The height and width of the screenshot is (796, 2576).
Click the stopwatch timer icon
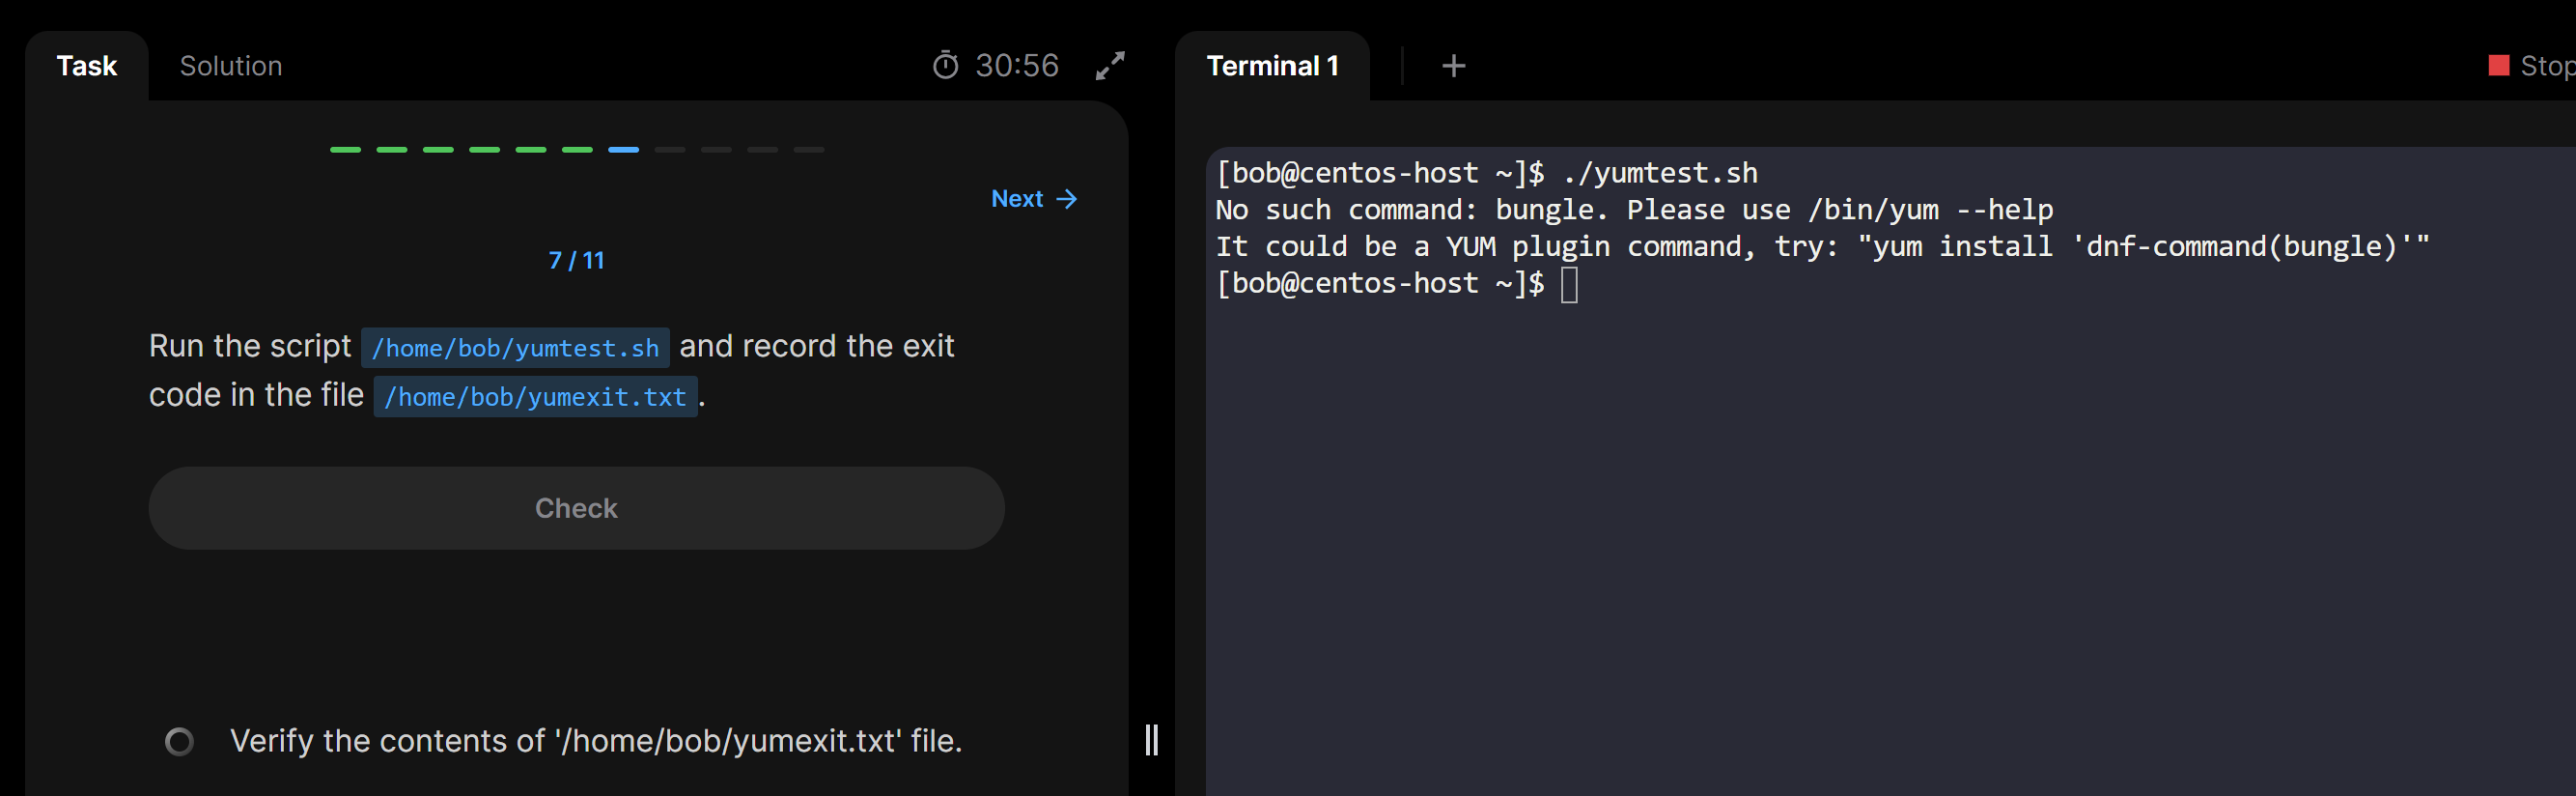pos(945,66)
